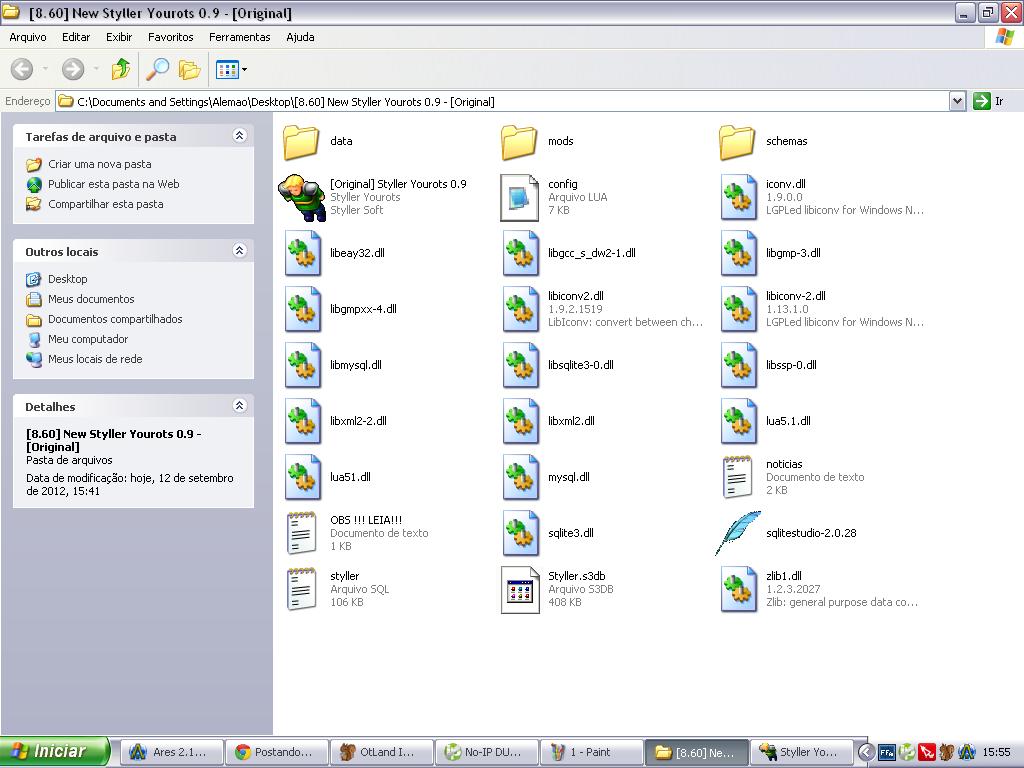Open the Forward history dropdown arrow
The width and height of the screenshot is (1024, 768).
coord(96,69)
